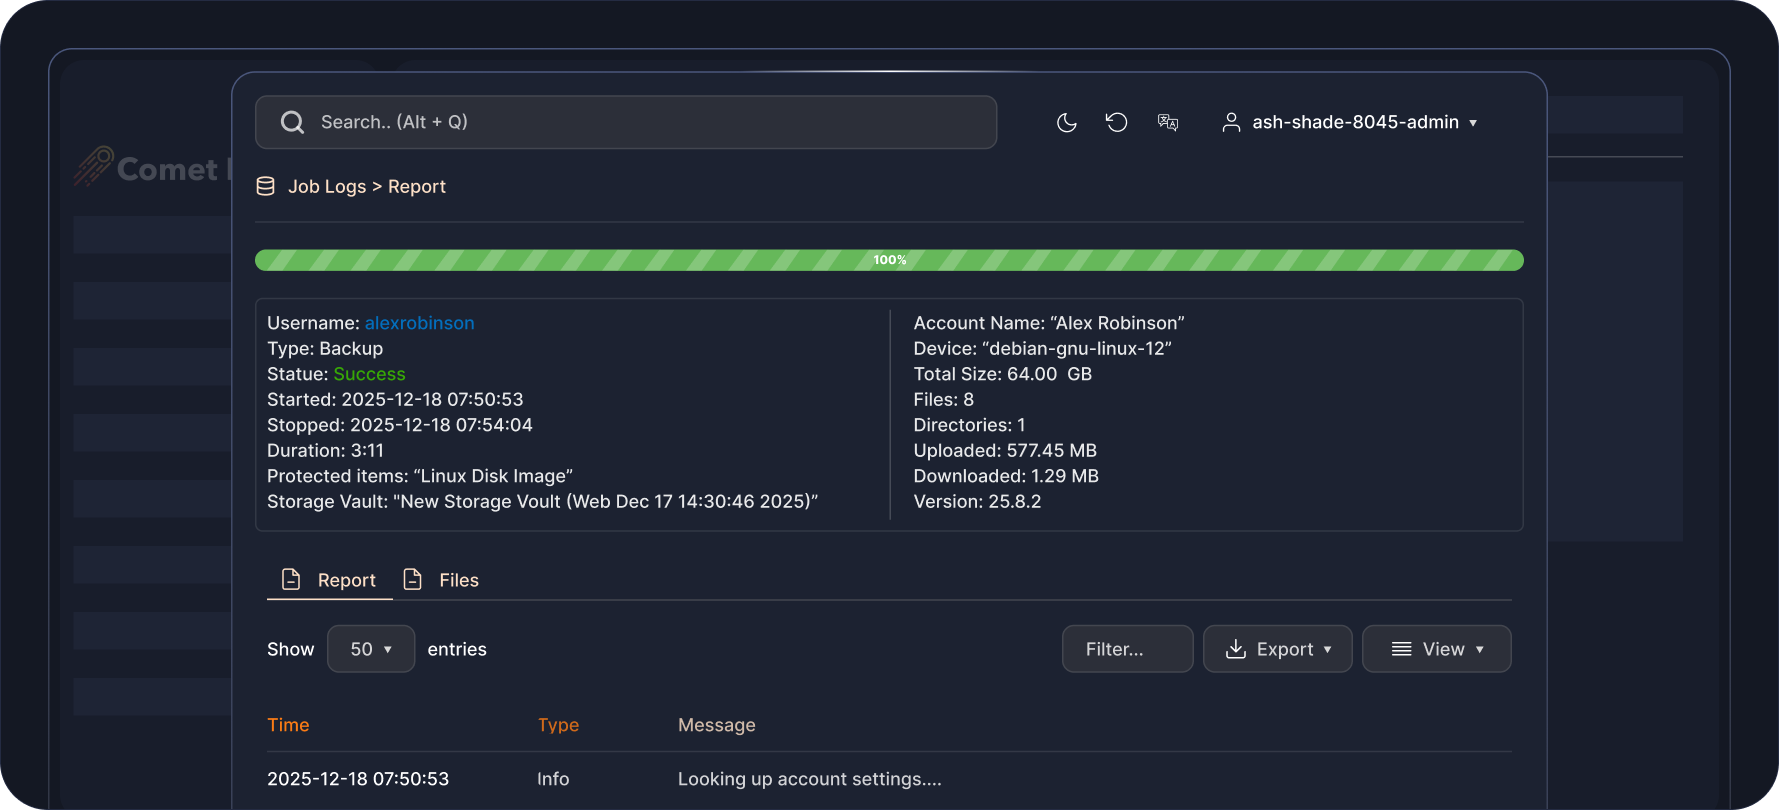1779x810 pixels.
Task: Click 'Looking up account settings....' message
Action: pyautogui.click(x=810, y=779)
